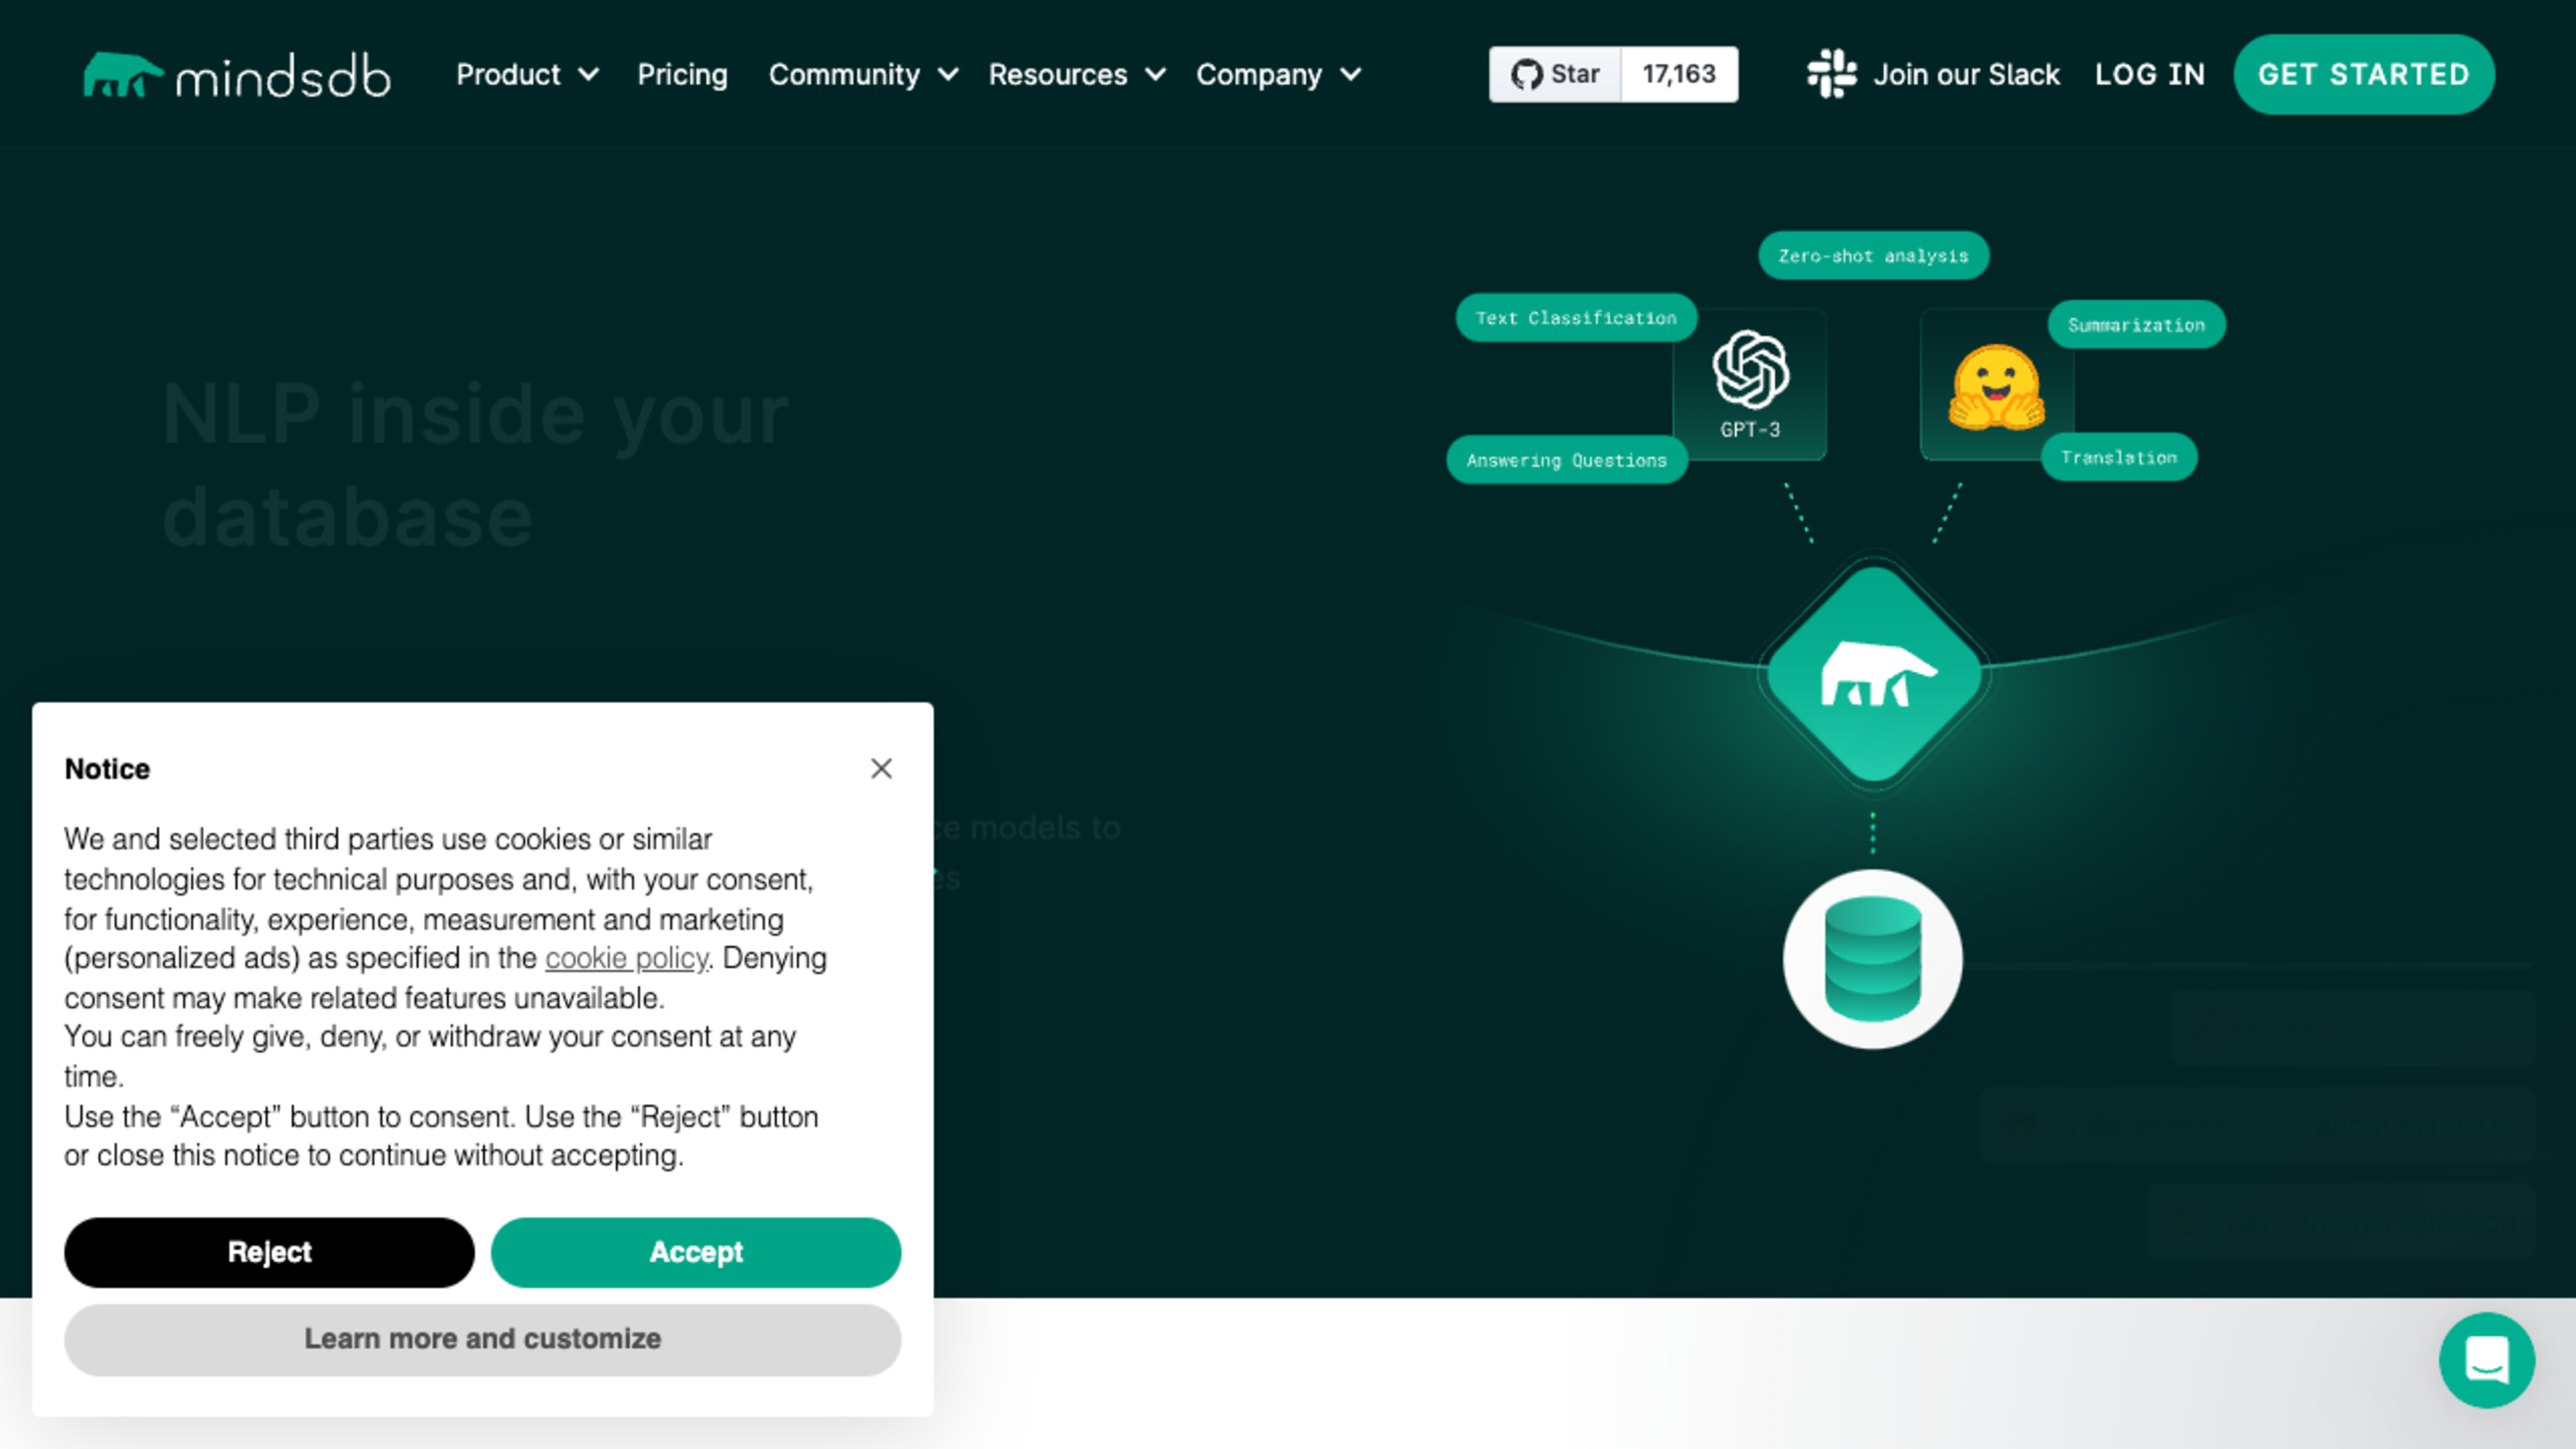Image resolution: width=2576 pixels, height=1449 pixels.
Task: Close the cookie Notice dialog
Action: coord(881,768)
